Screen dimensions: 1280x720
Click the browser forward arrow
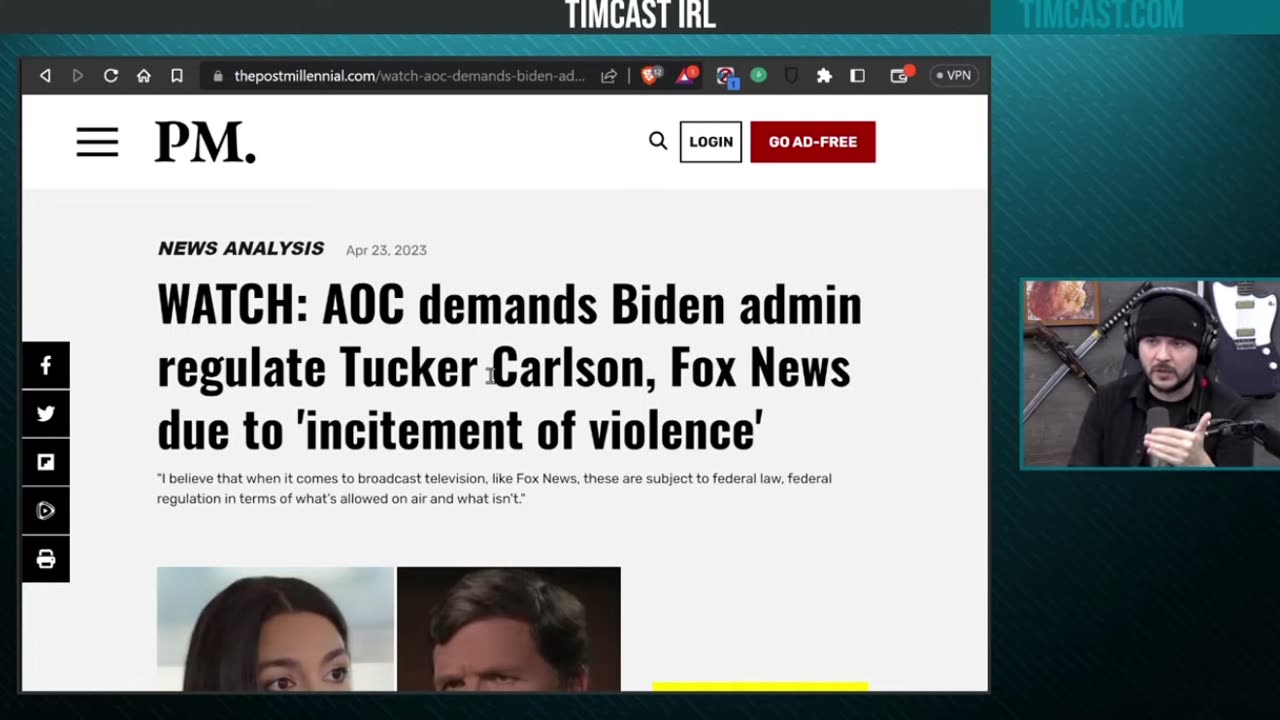click(x=78, y=76)
